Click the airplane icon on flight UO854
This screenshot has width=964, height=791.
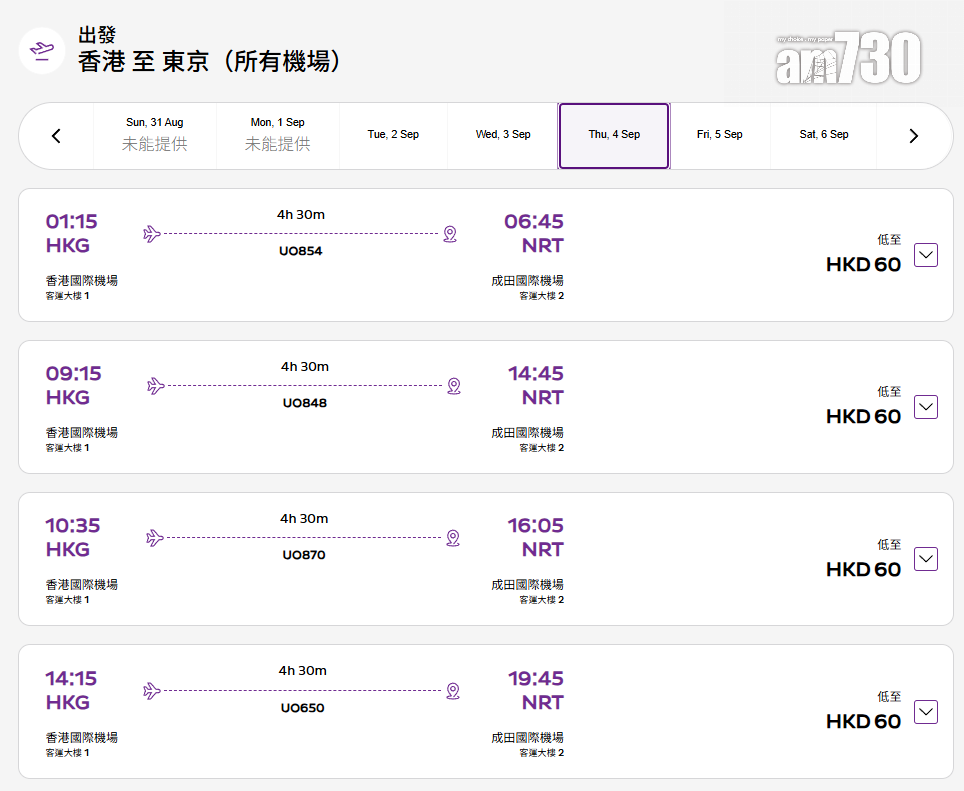pyautogui.click(x=152, y=234)
